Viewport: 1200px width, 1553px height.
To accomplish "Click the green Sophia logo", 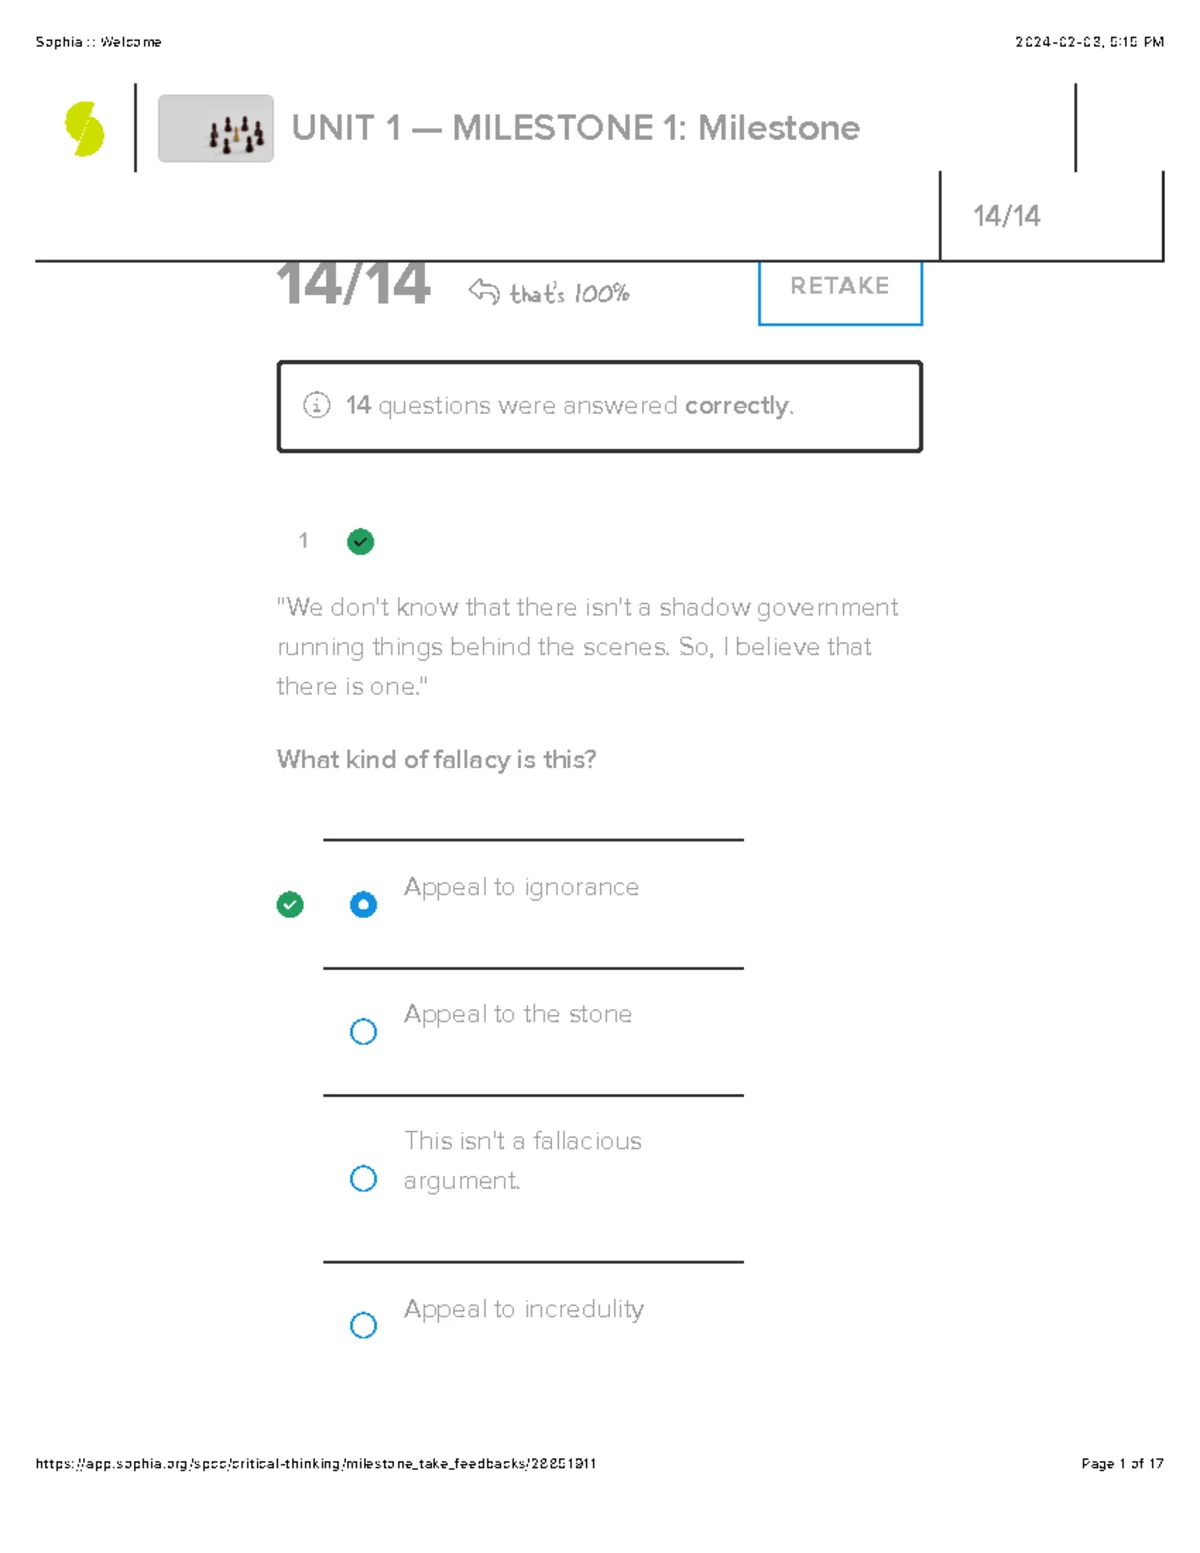I will (x=84, y=129).
